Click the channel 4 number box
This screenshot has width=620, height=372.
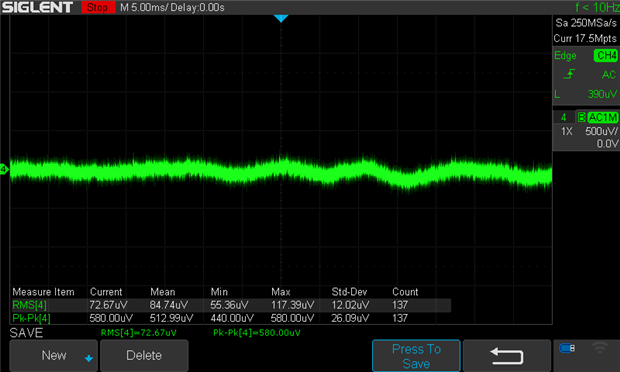coord(564,117)
